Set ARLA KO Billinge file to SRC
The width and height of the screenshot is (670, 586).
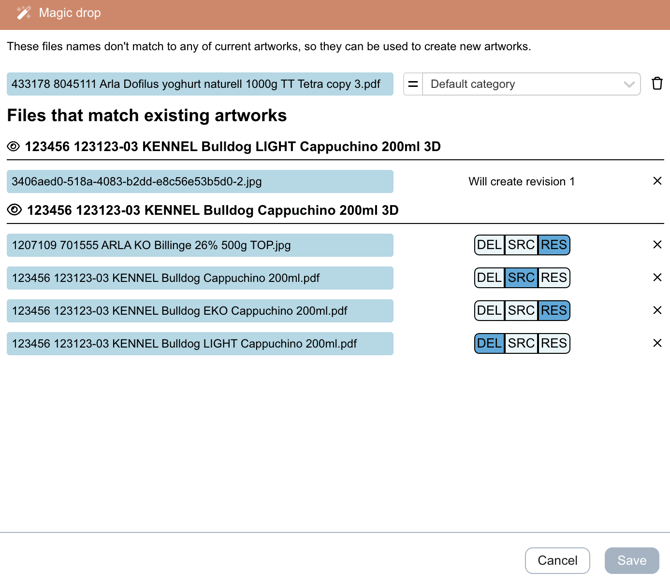coord(521,245)
